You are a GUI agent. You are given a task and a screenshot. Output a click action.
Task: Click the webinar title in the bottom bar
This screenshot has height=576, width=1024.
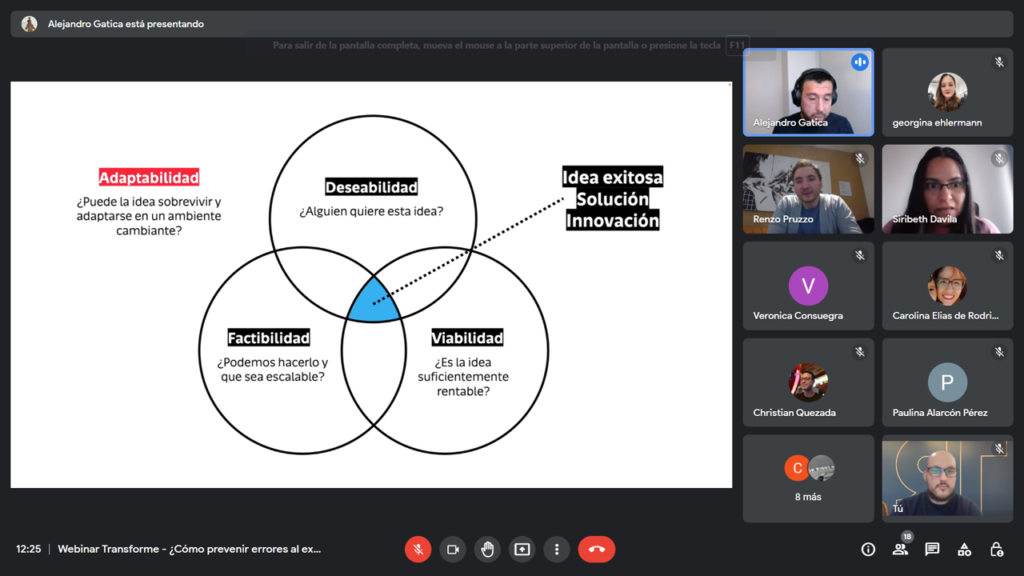(x=189, y=549)
